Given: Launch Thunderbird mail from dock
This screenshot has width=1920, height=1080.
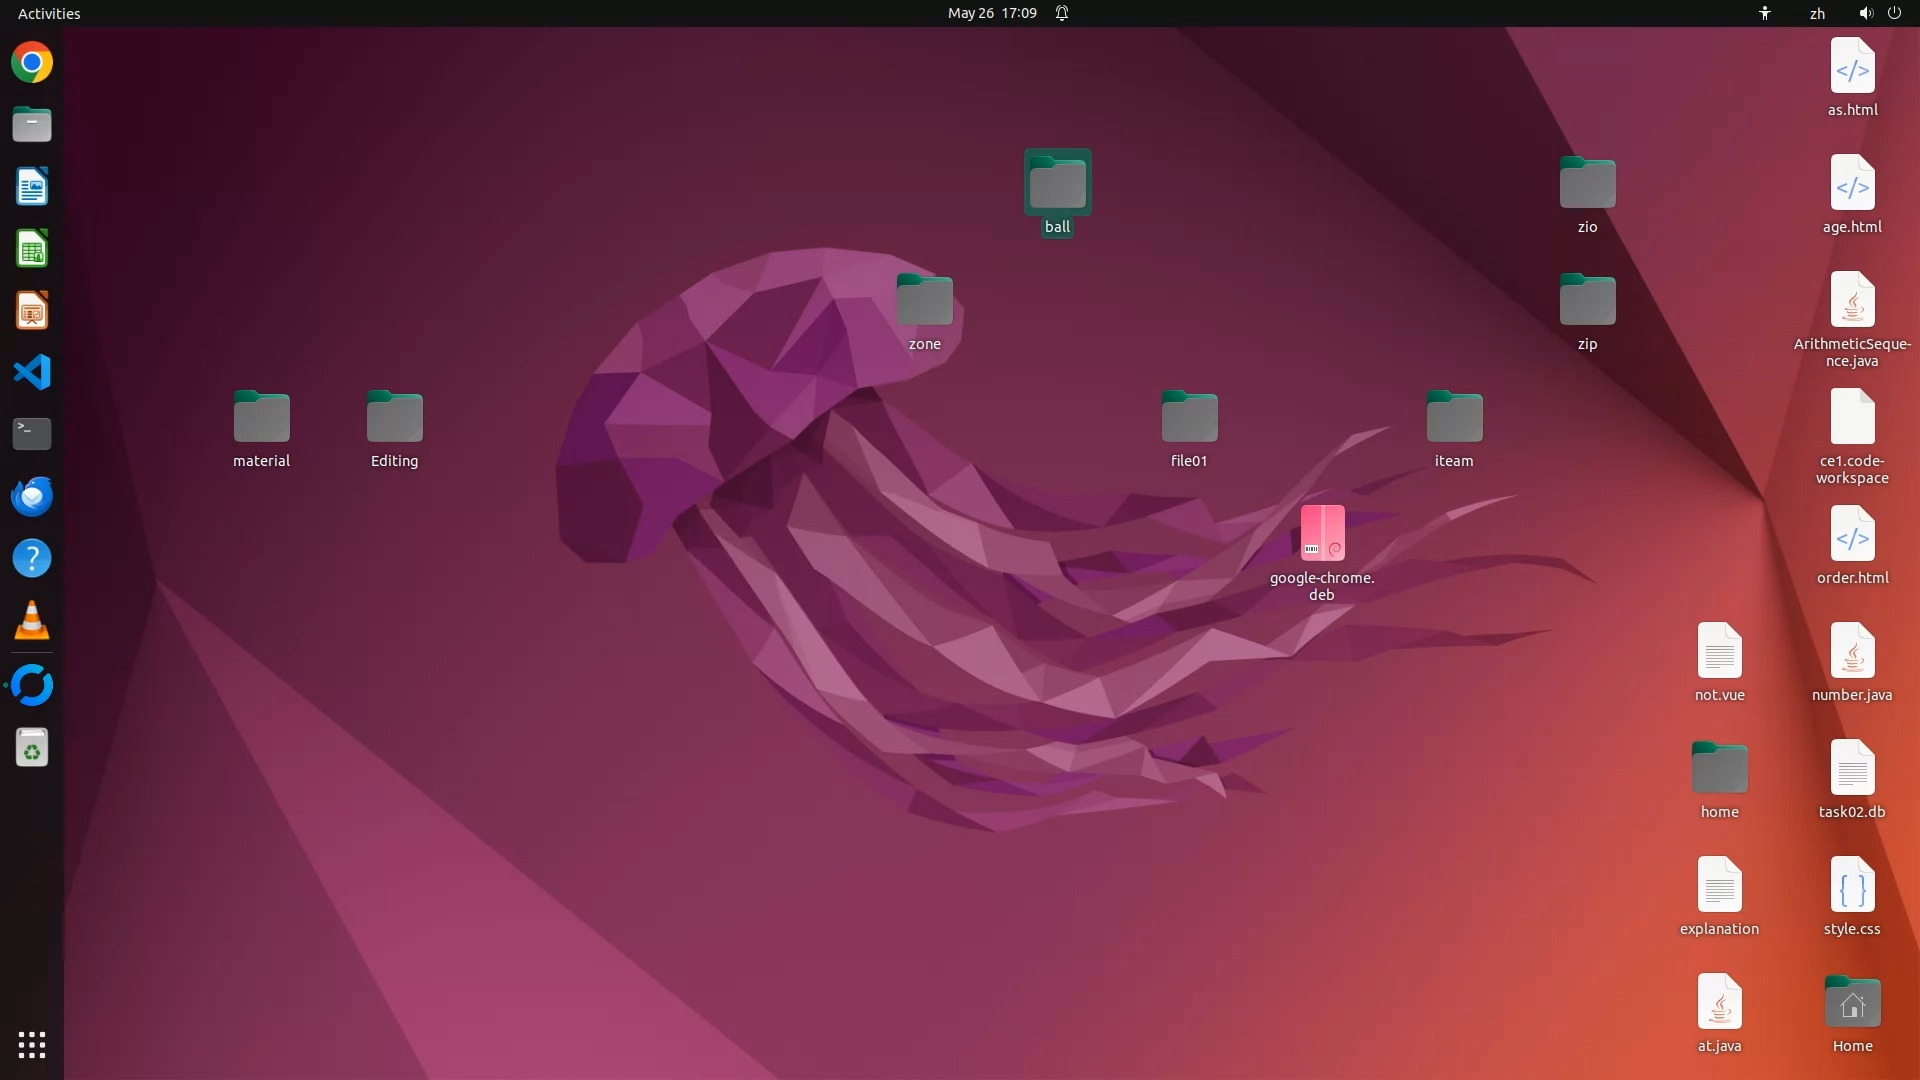Looking at the screenshot, I should point(32,496).
